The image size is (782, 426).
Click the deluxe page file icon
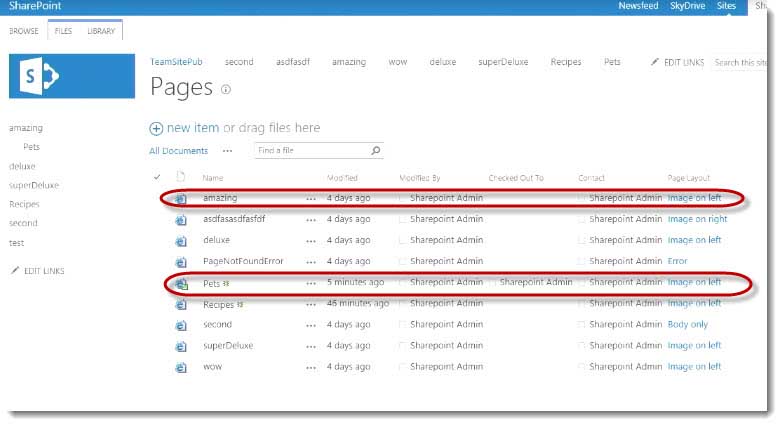click(181, 241)
